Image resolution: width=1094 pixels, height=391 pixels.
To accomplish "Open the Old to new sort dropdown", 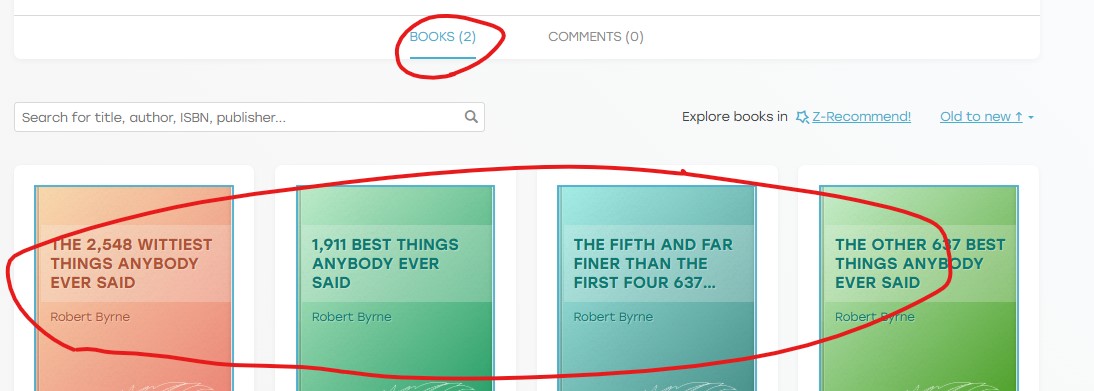I will 987,117.
